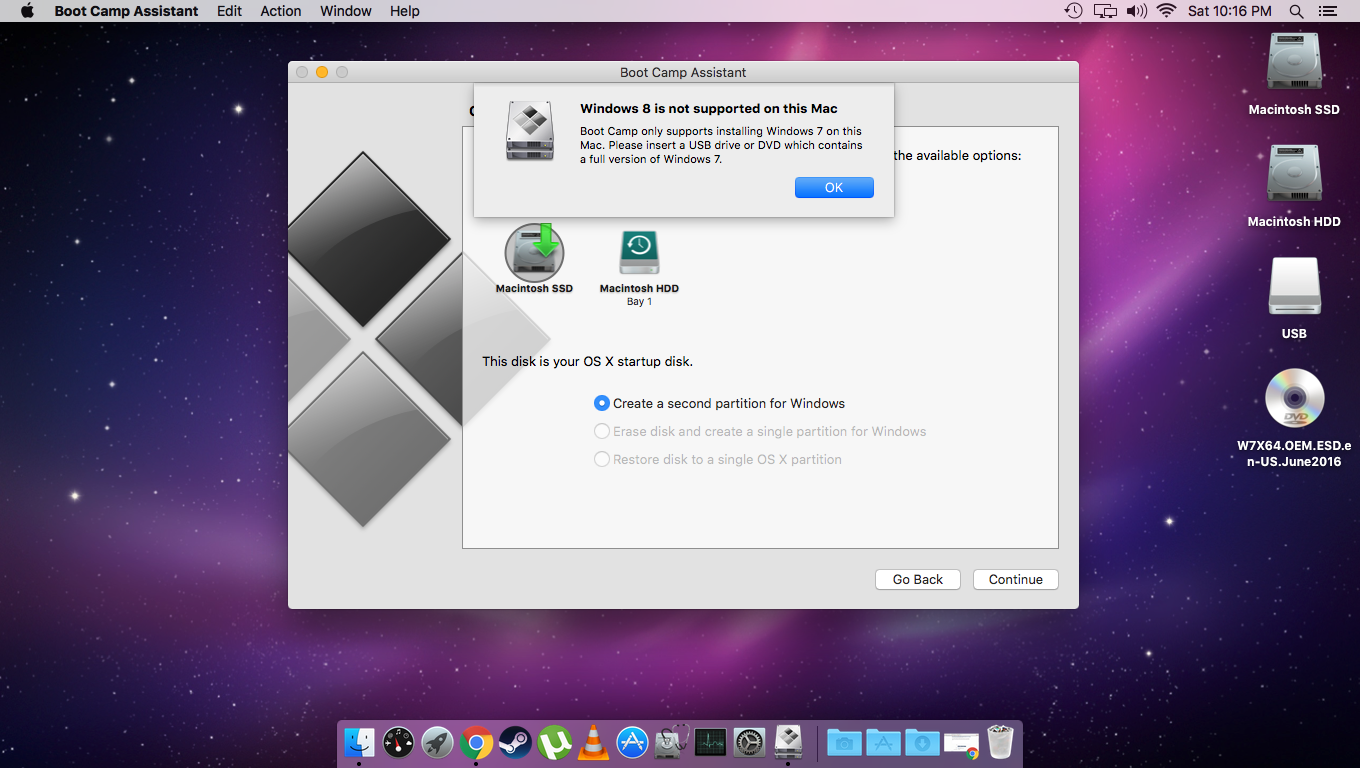Click the Boot Camp icon in the alert
Viewport: 1360px width, 768px height.
point(529,131)
